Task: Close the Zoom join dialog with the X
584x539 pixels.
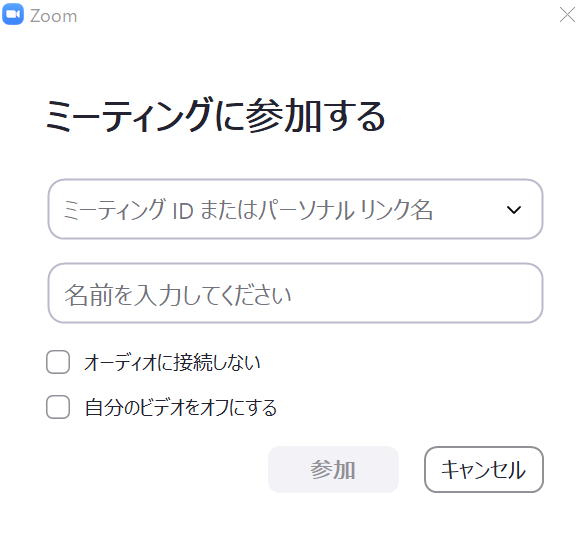Action: tap(567, 15)
